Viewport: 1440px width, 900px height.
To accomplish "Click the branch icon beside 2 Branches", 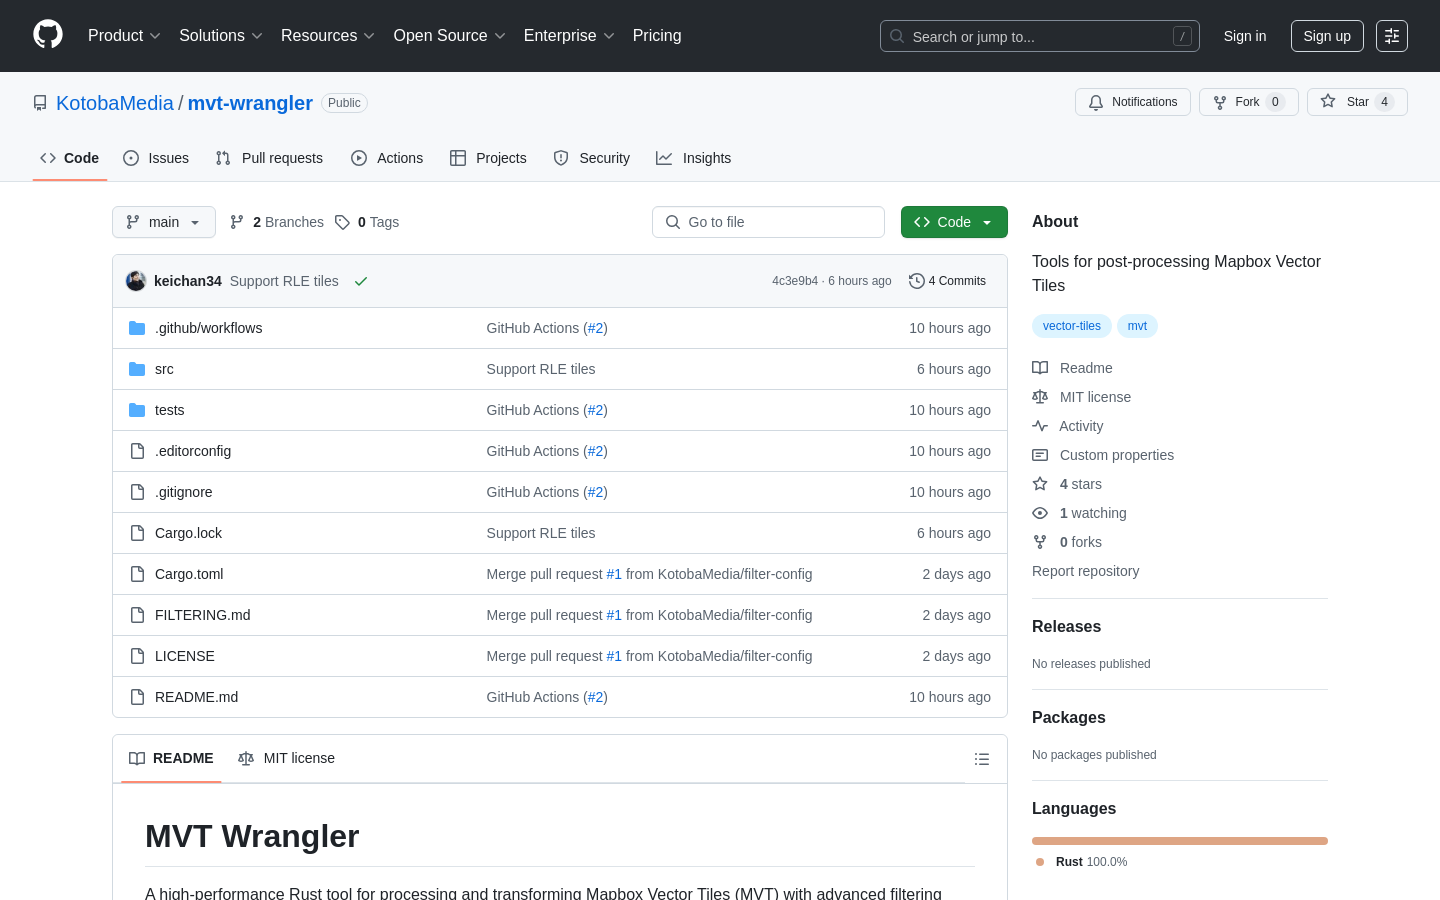I will [x=237, y=222].
